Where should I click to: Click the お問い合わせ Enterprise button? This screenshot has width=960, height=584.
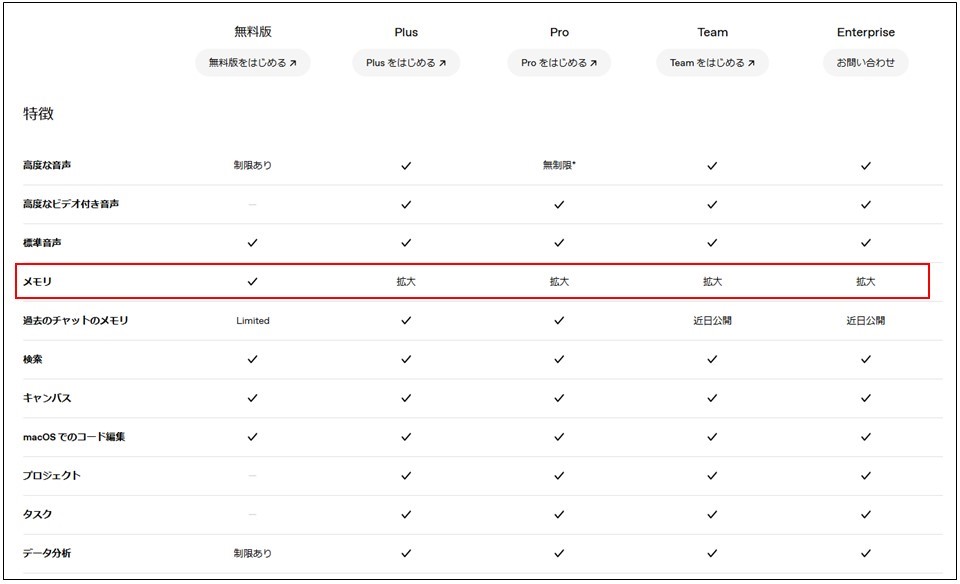click(866, 62)
